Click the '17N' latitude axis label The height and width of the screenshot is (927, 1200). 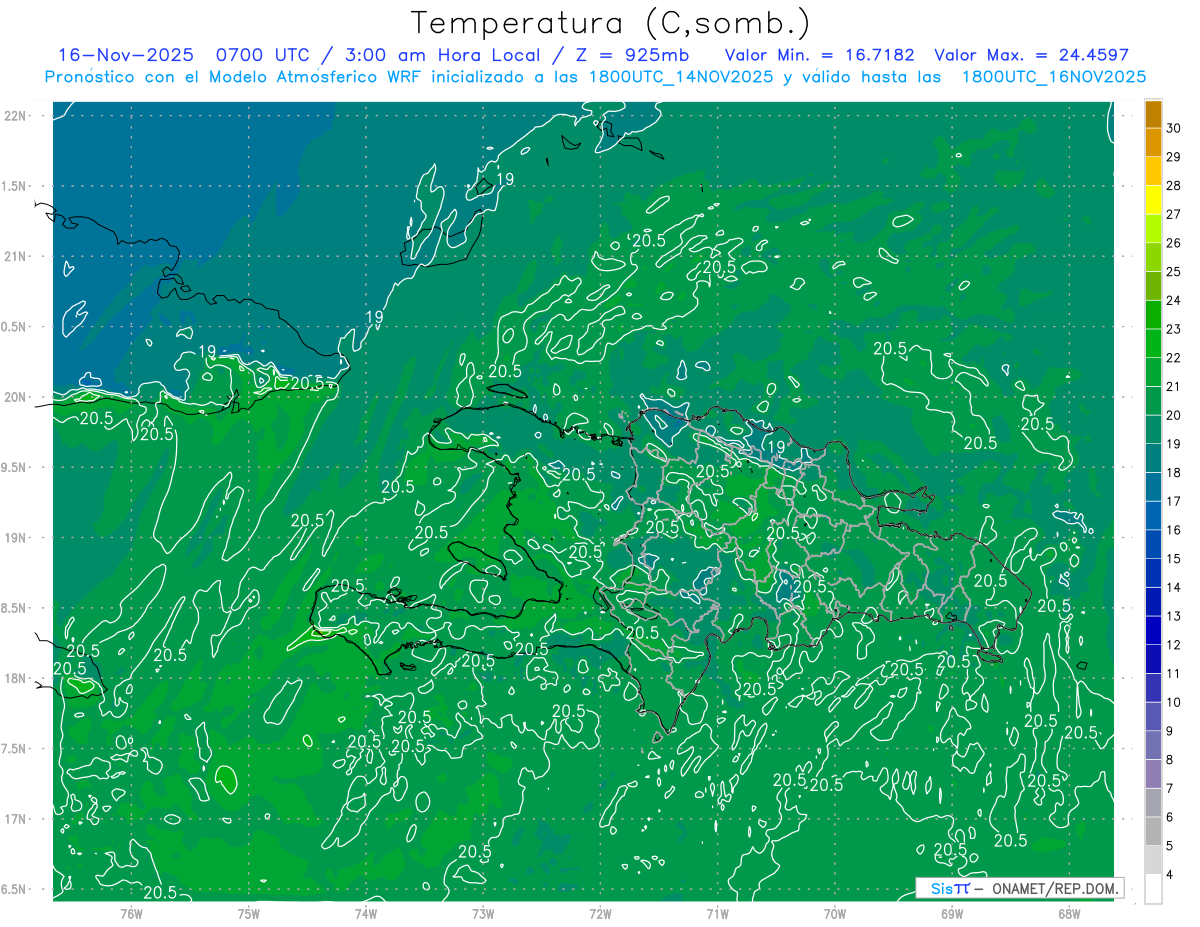pyautogui.click(x=15, y=819)
